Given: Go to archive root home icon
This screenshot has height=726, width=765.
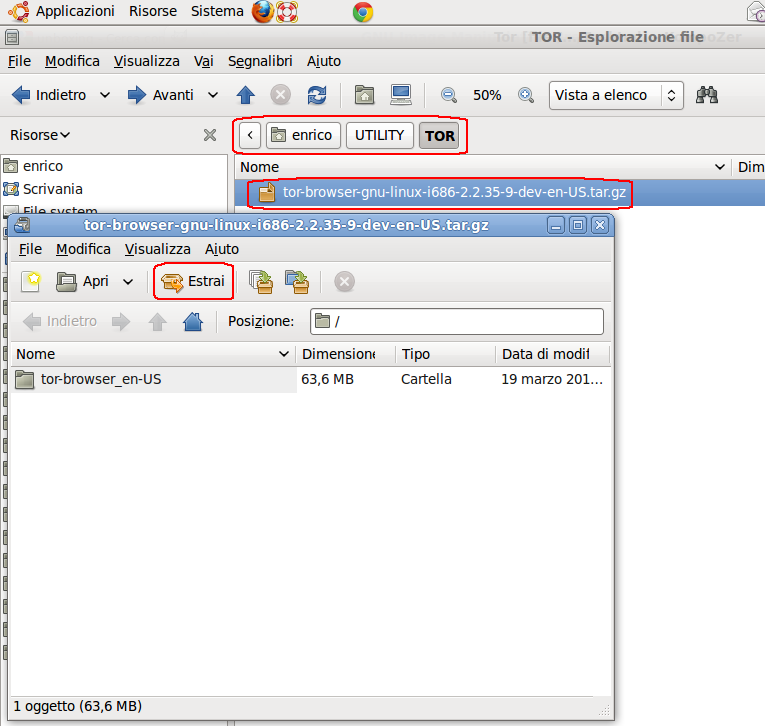Looking at the screenshot, I should click(193, 321).
